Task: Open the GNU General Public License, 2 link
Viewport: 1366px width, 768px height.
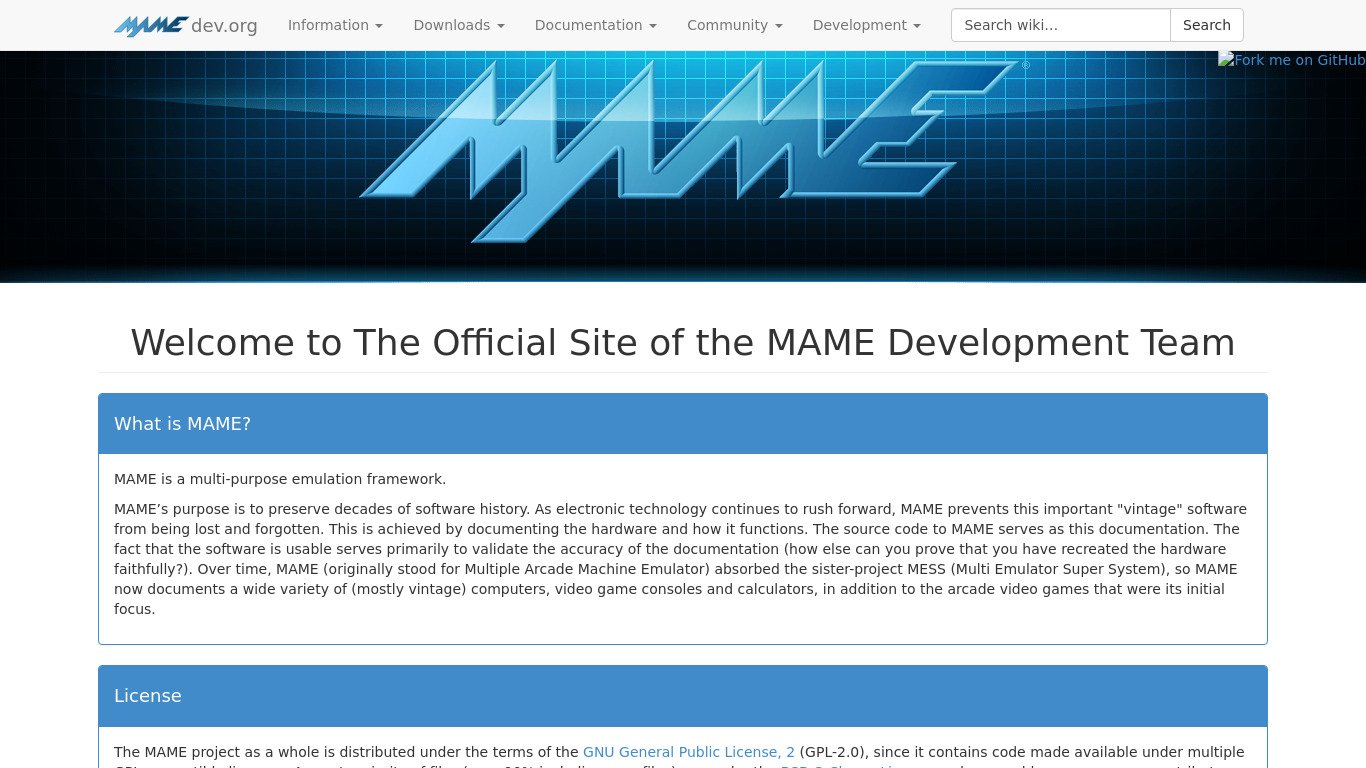Action: click(689, 752)
